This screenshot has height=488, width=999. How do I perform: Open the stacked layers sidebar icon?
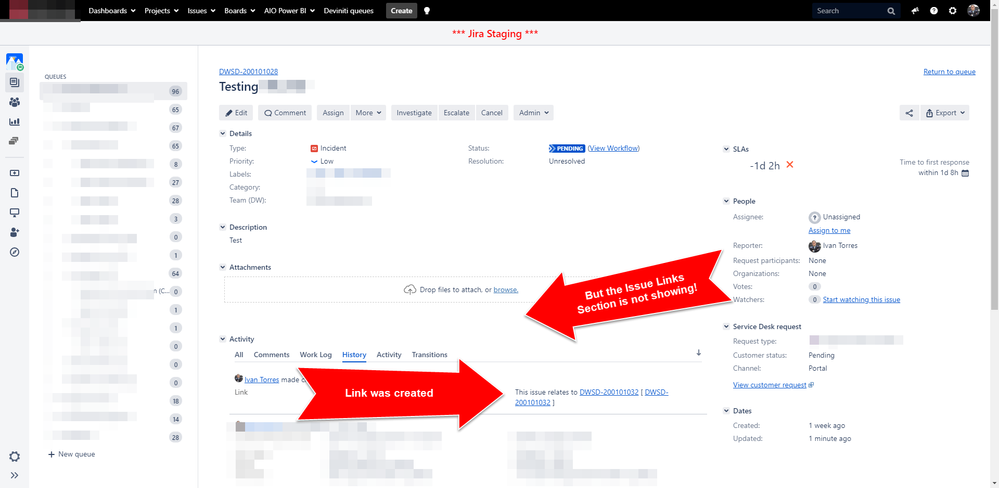point(14,141)
